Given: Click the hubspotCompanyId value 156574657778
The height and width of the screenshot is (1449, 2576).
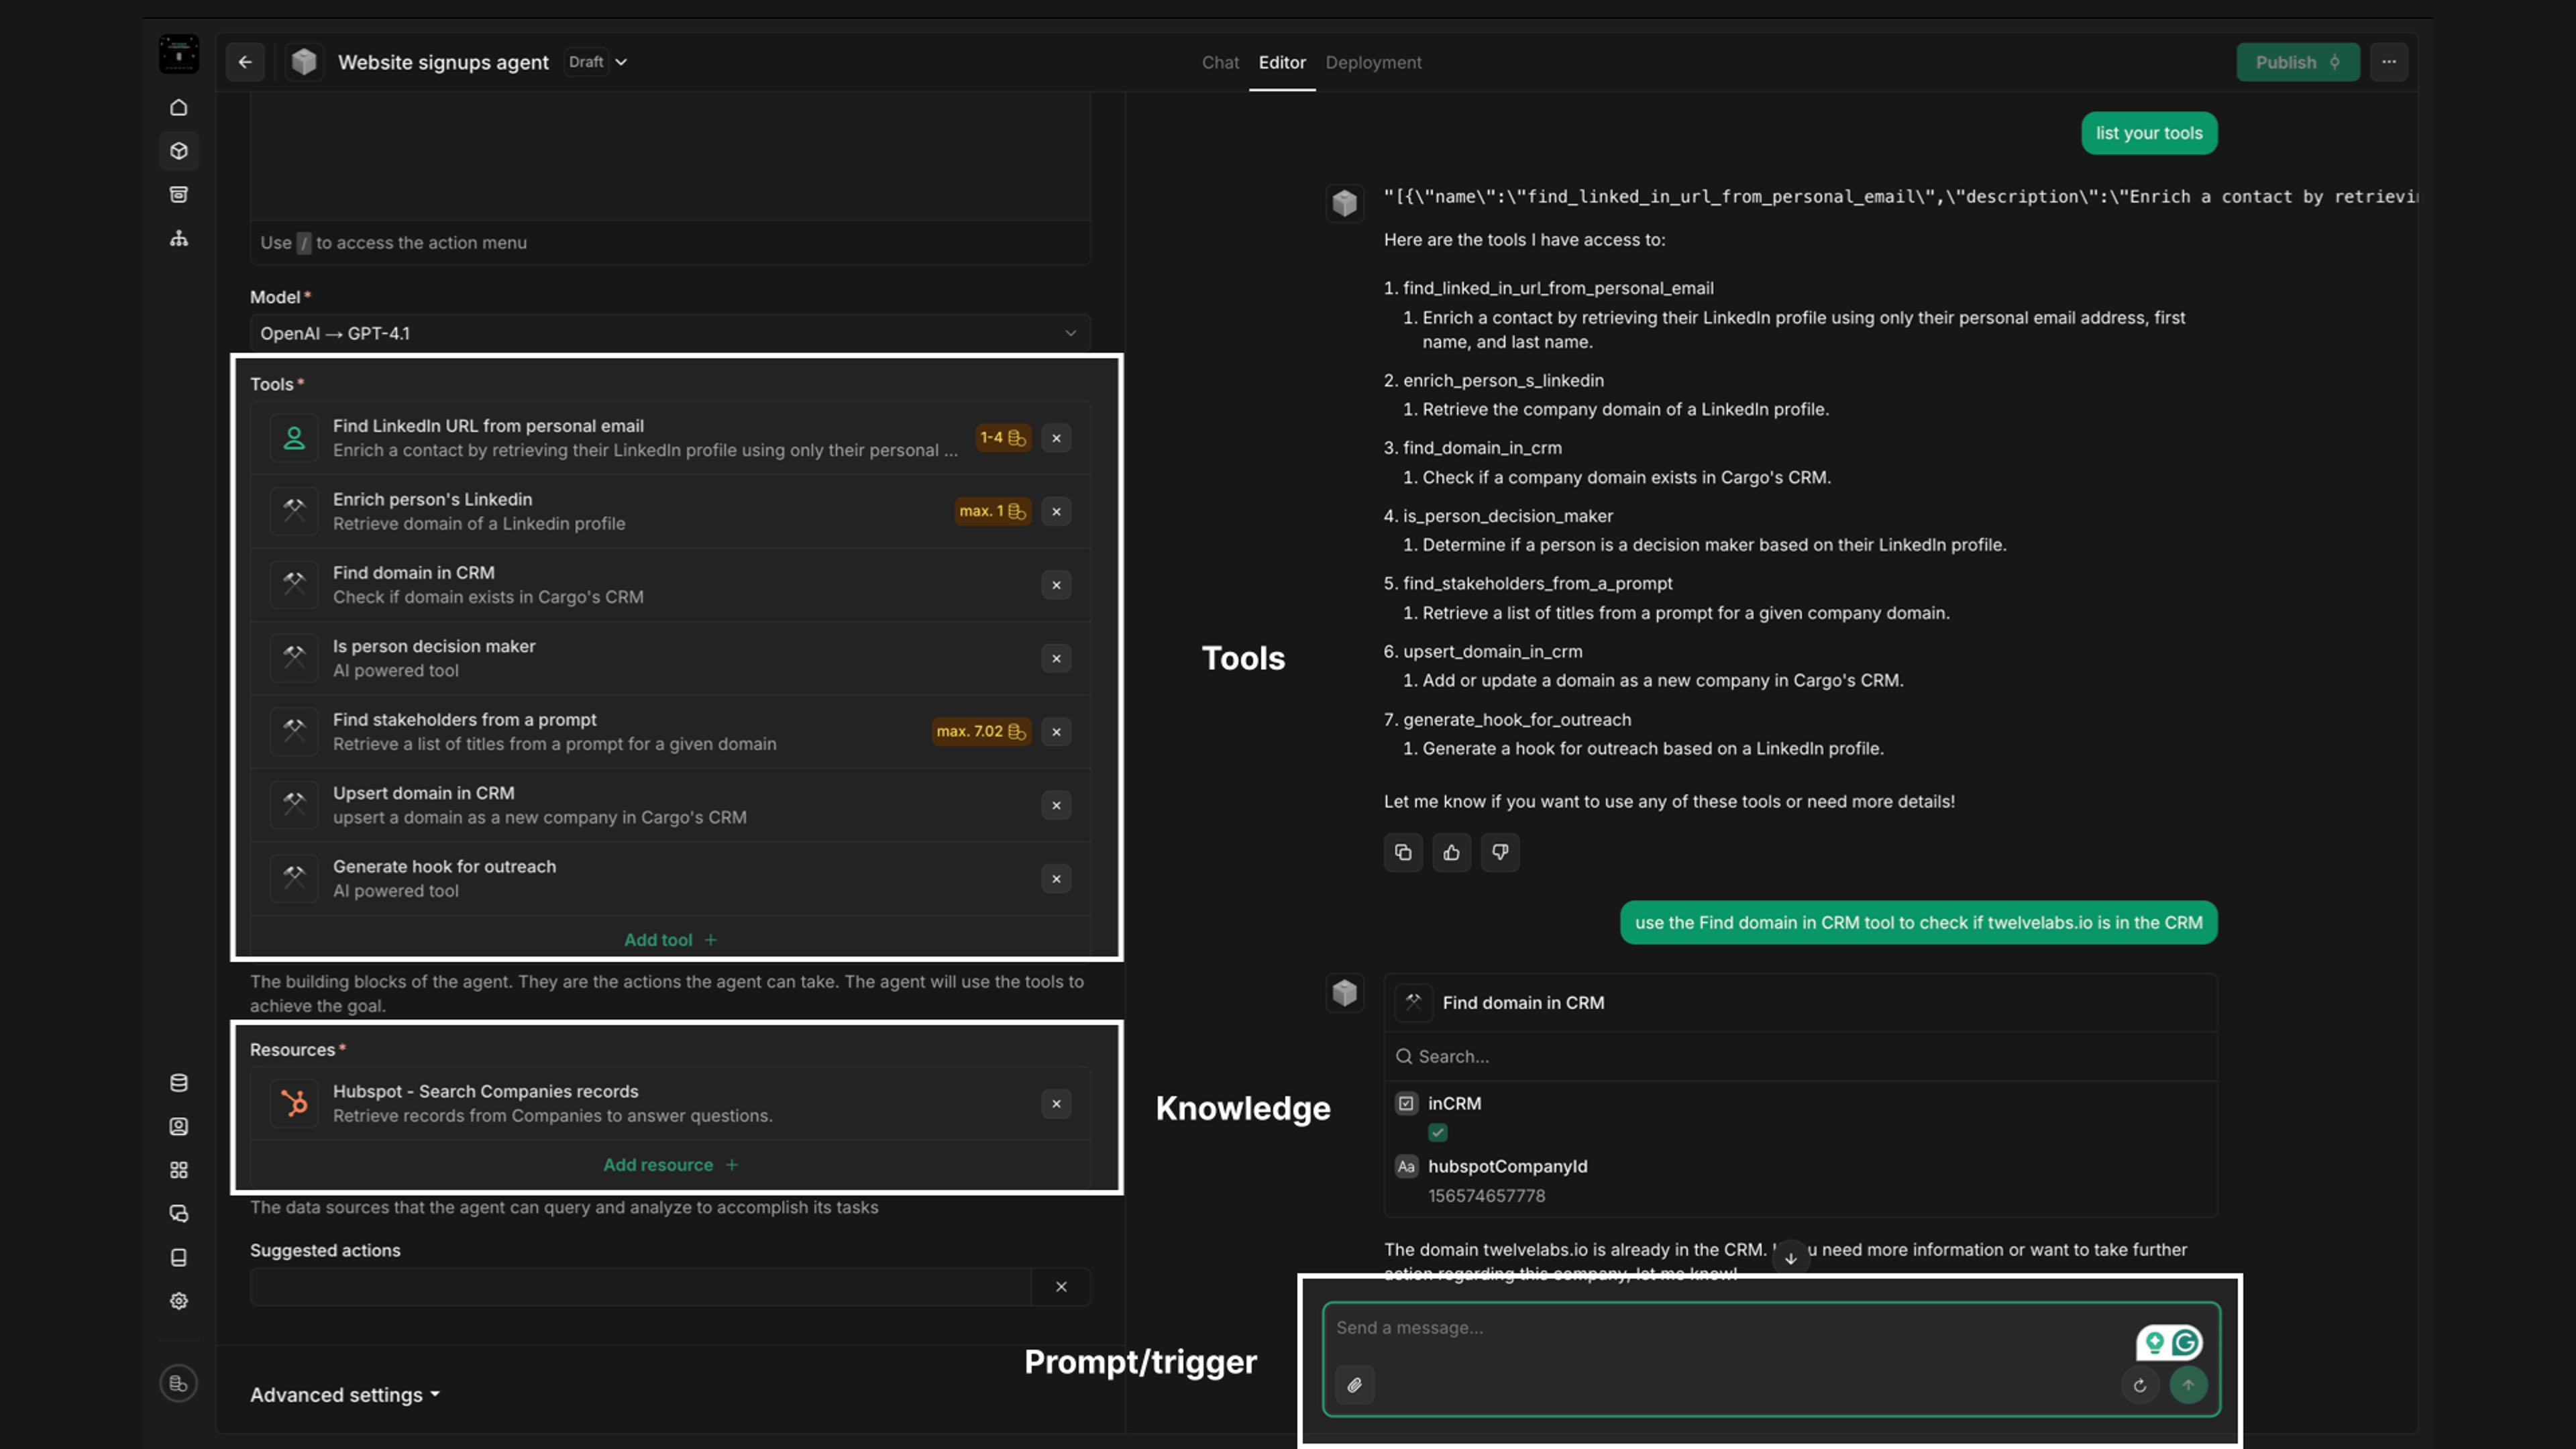Looking at the screenshot, I should click(1486, 1196).
